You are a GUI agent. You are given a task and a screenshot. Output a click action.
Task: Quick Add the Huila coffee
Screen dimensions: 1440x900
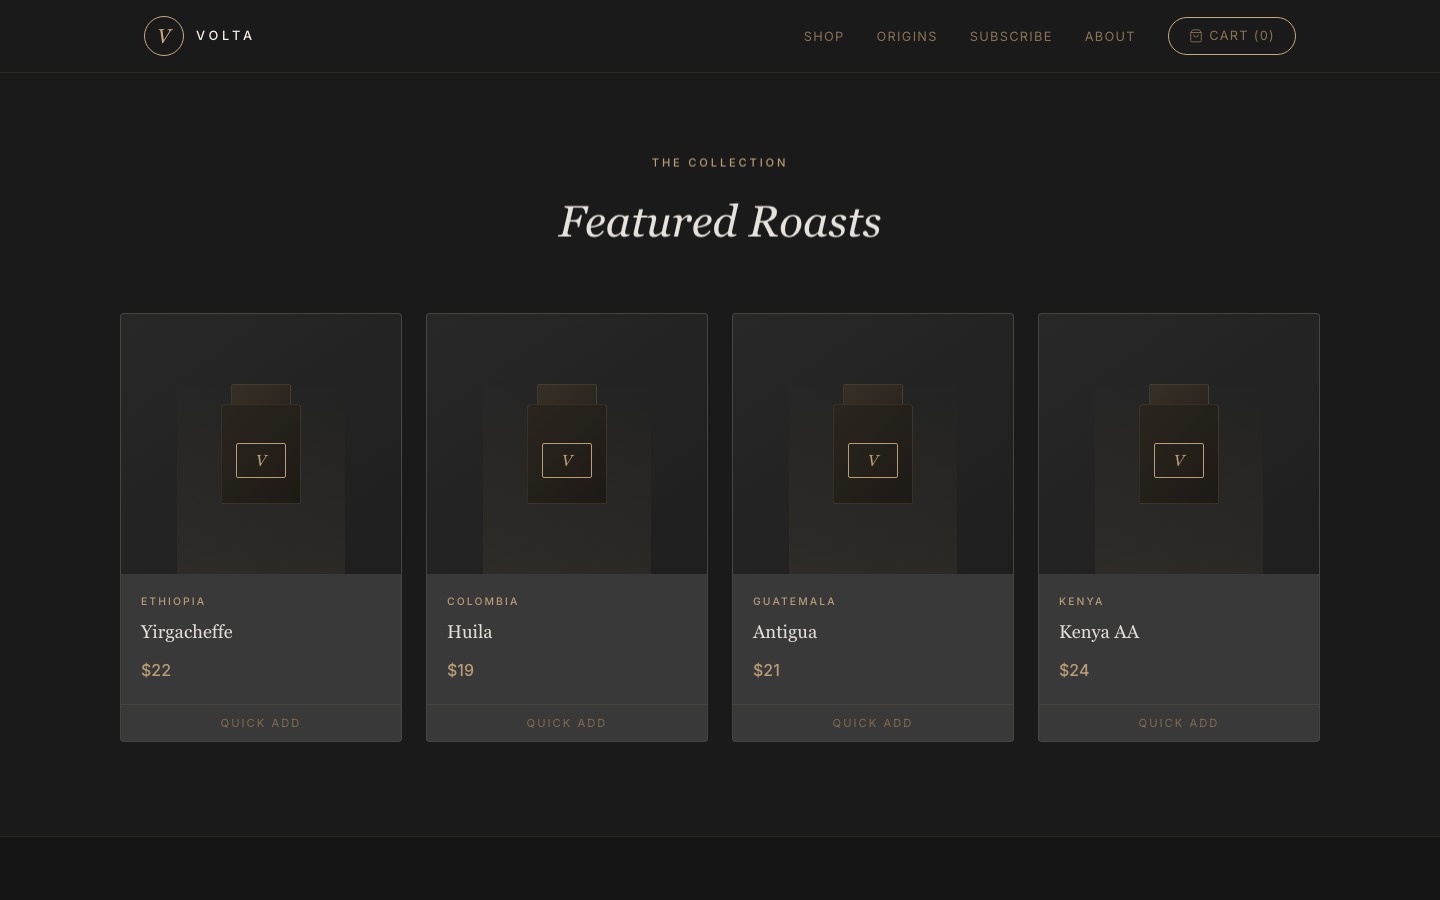[567, 722]
